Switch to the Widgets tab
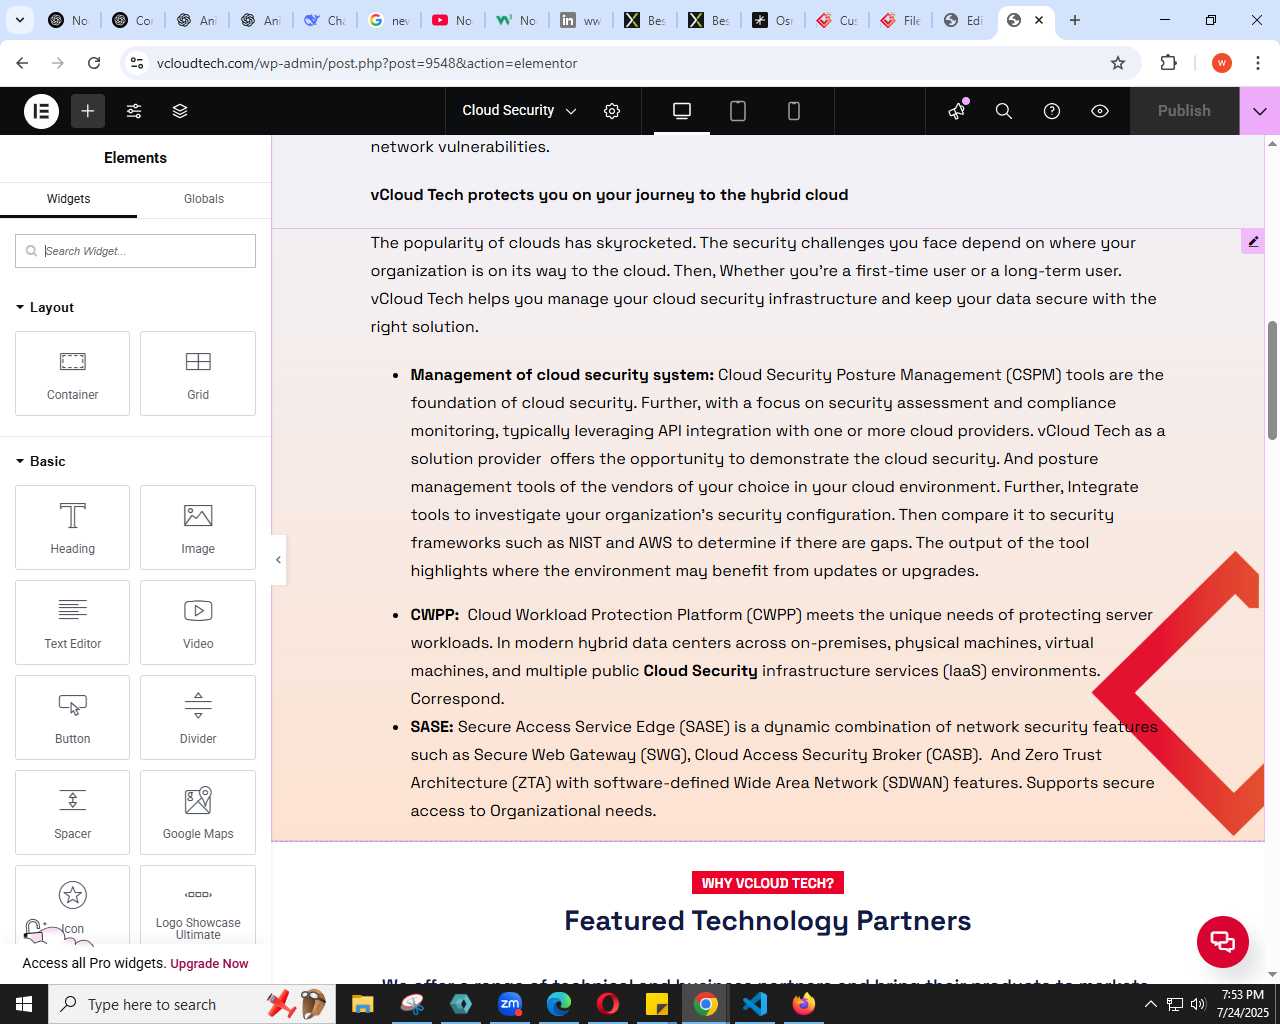1280x1024 pixels. 68,199
